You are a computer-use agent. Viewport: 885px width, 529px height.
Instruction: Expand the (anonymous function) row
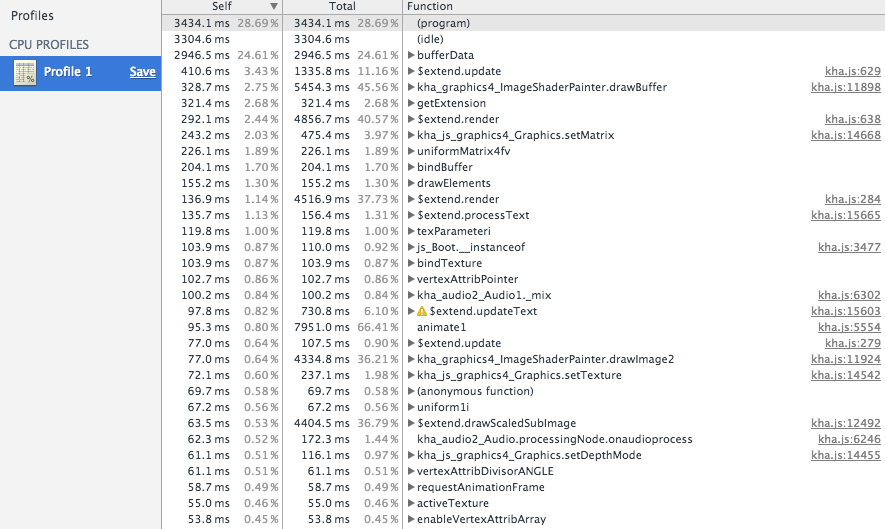[411, 391]
